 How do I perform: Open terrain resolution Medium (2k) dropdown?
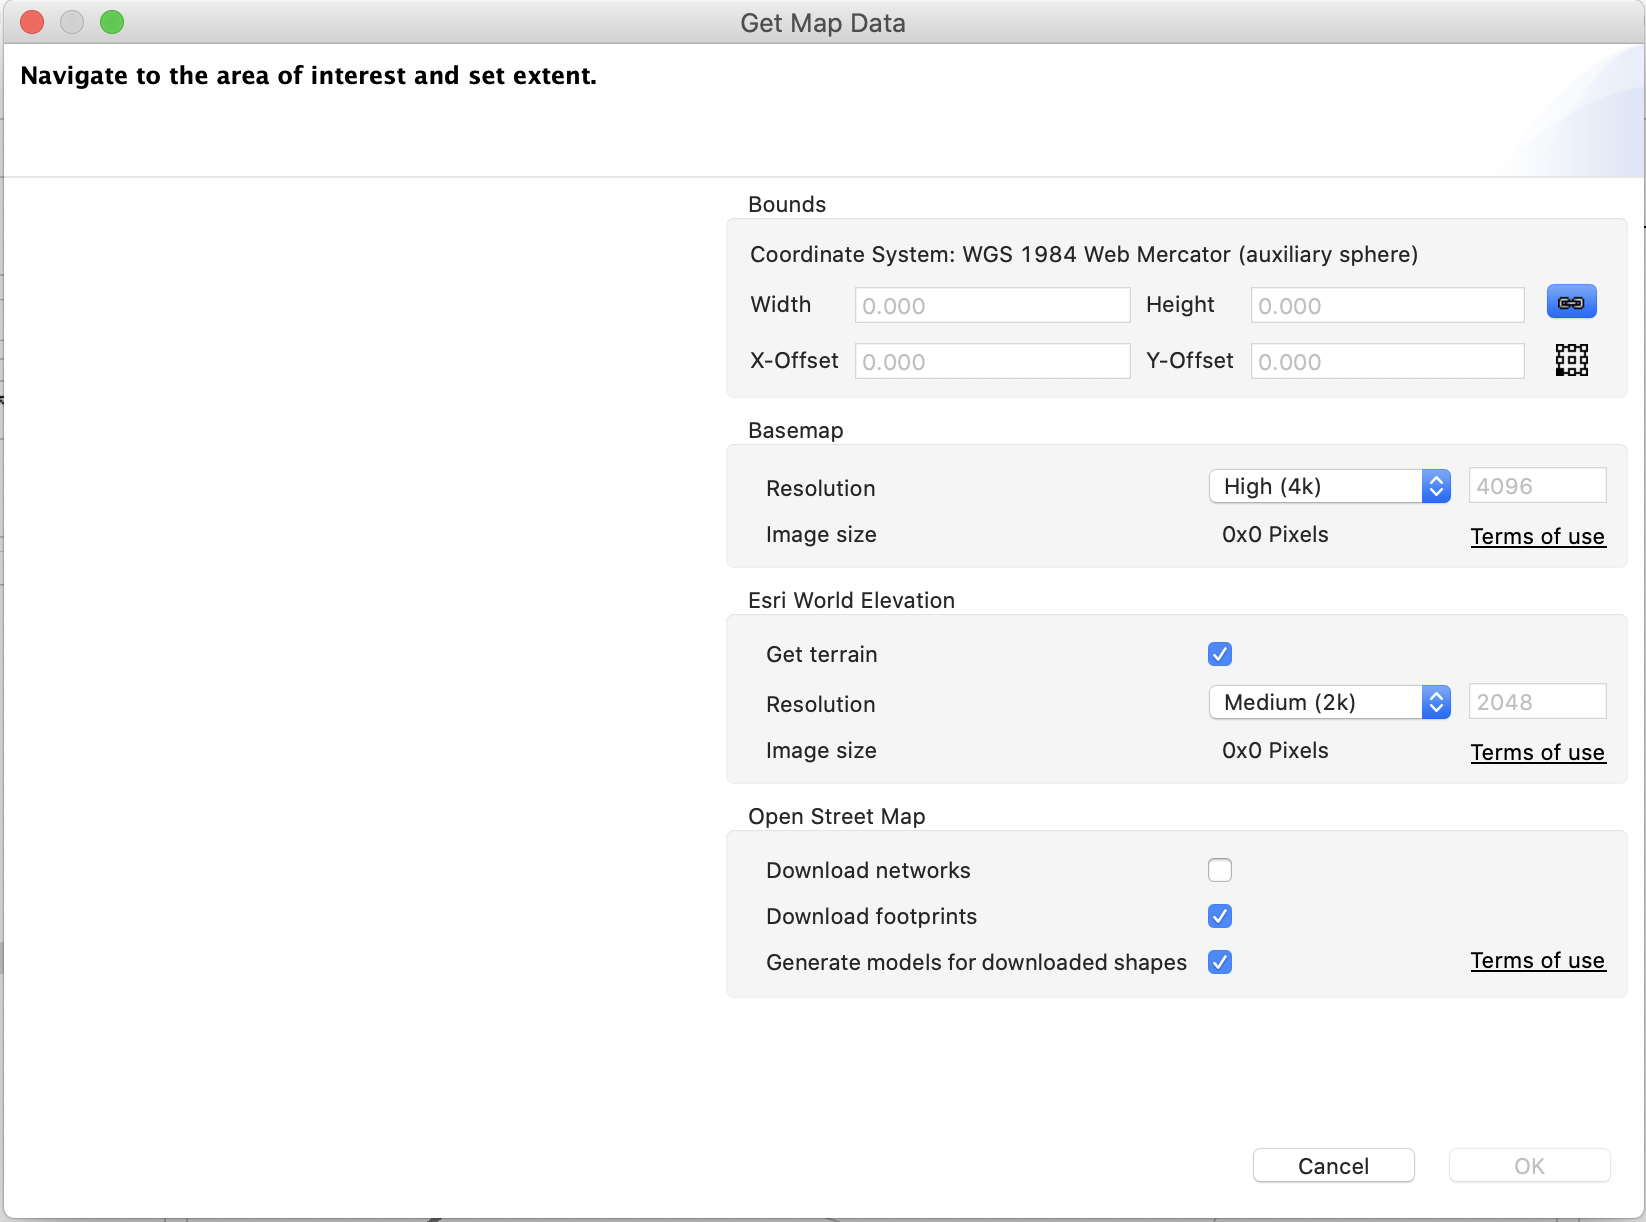click(x=1329, y=702)
